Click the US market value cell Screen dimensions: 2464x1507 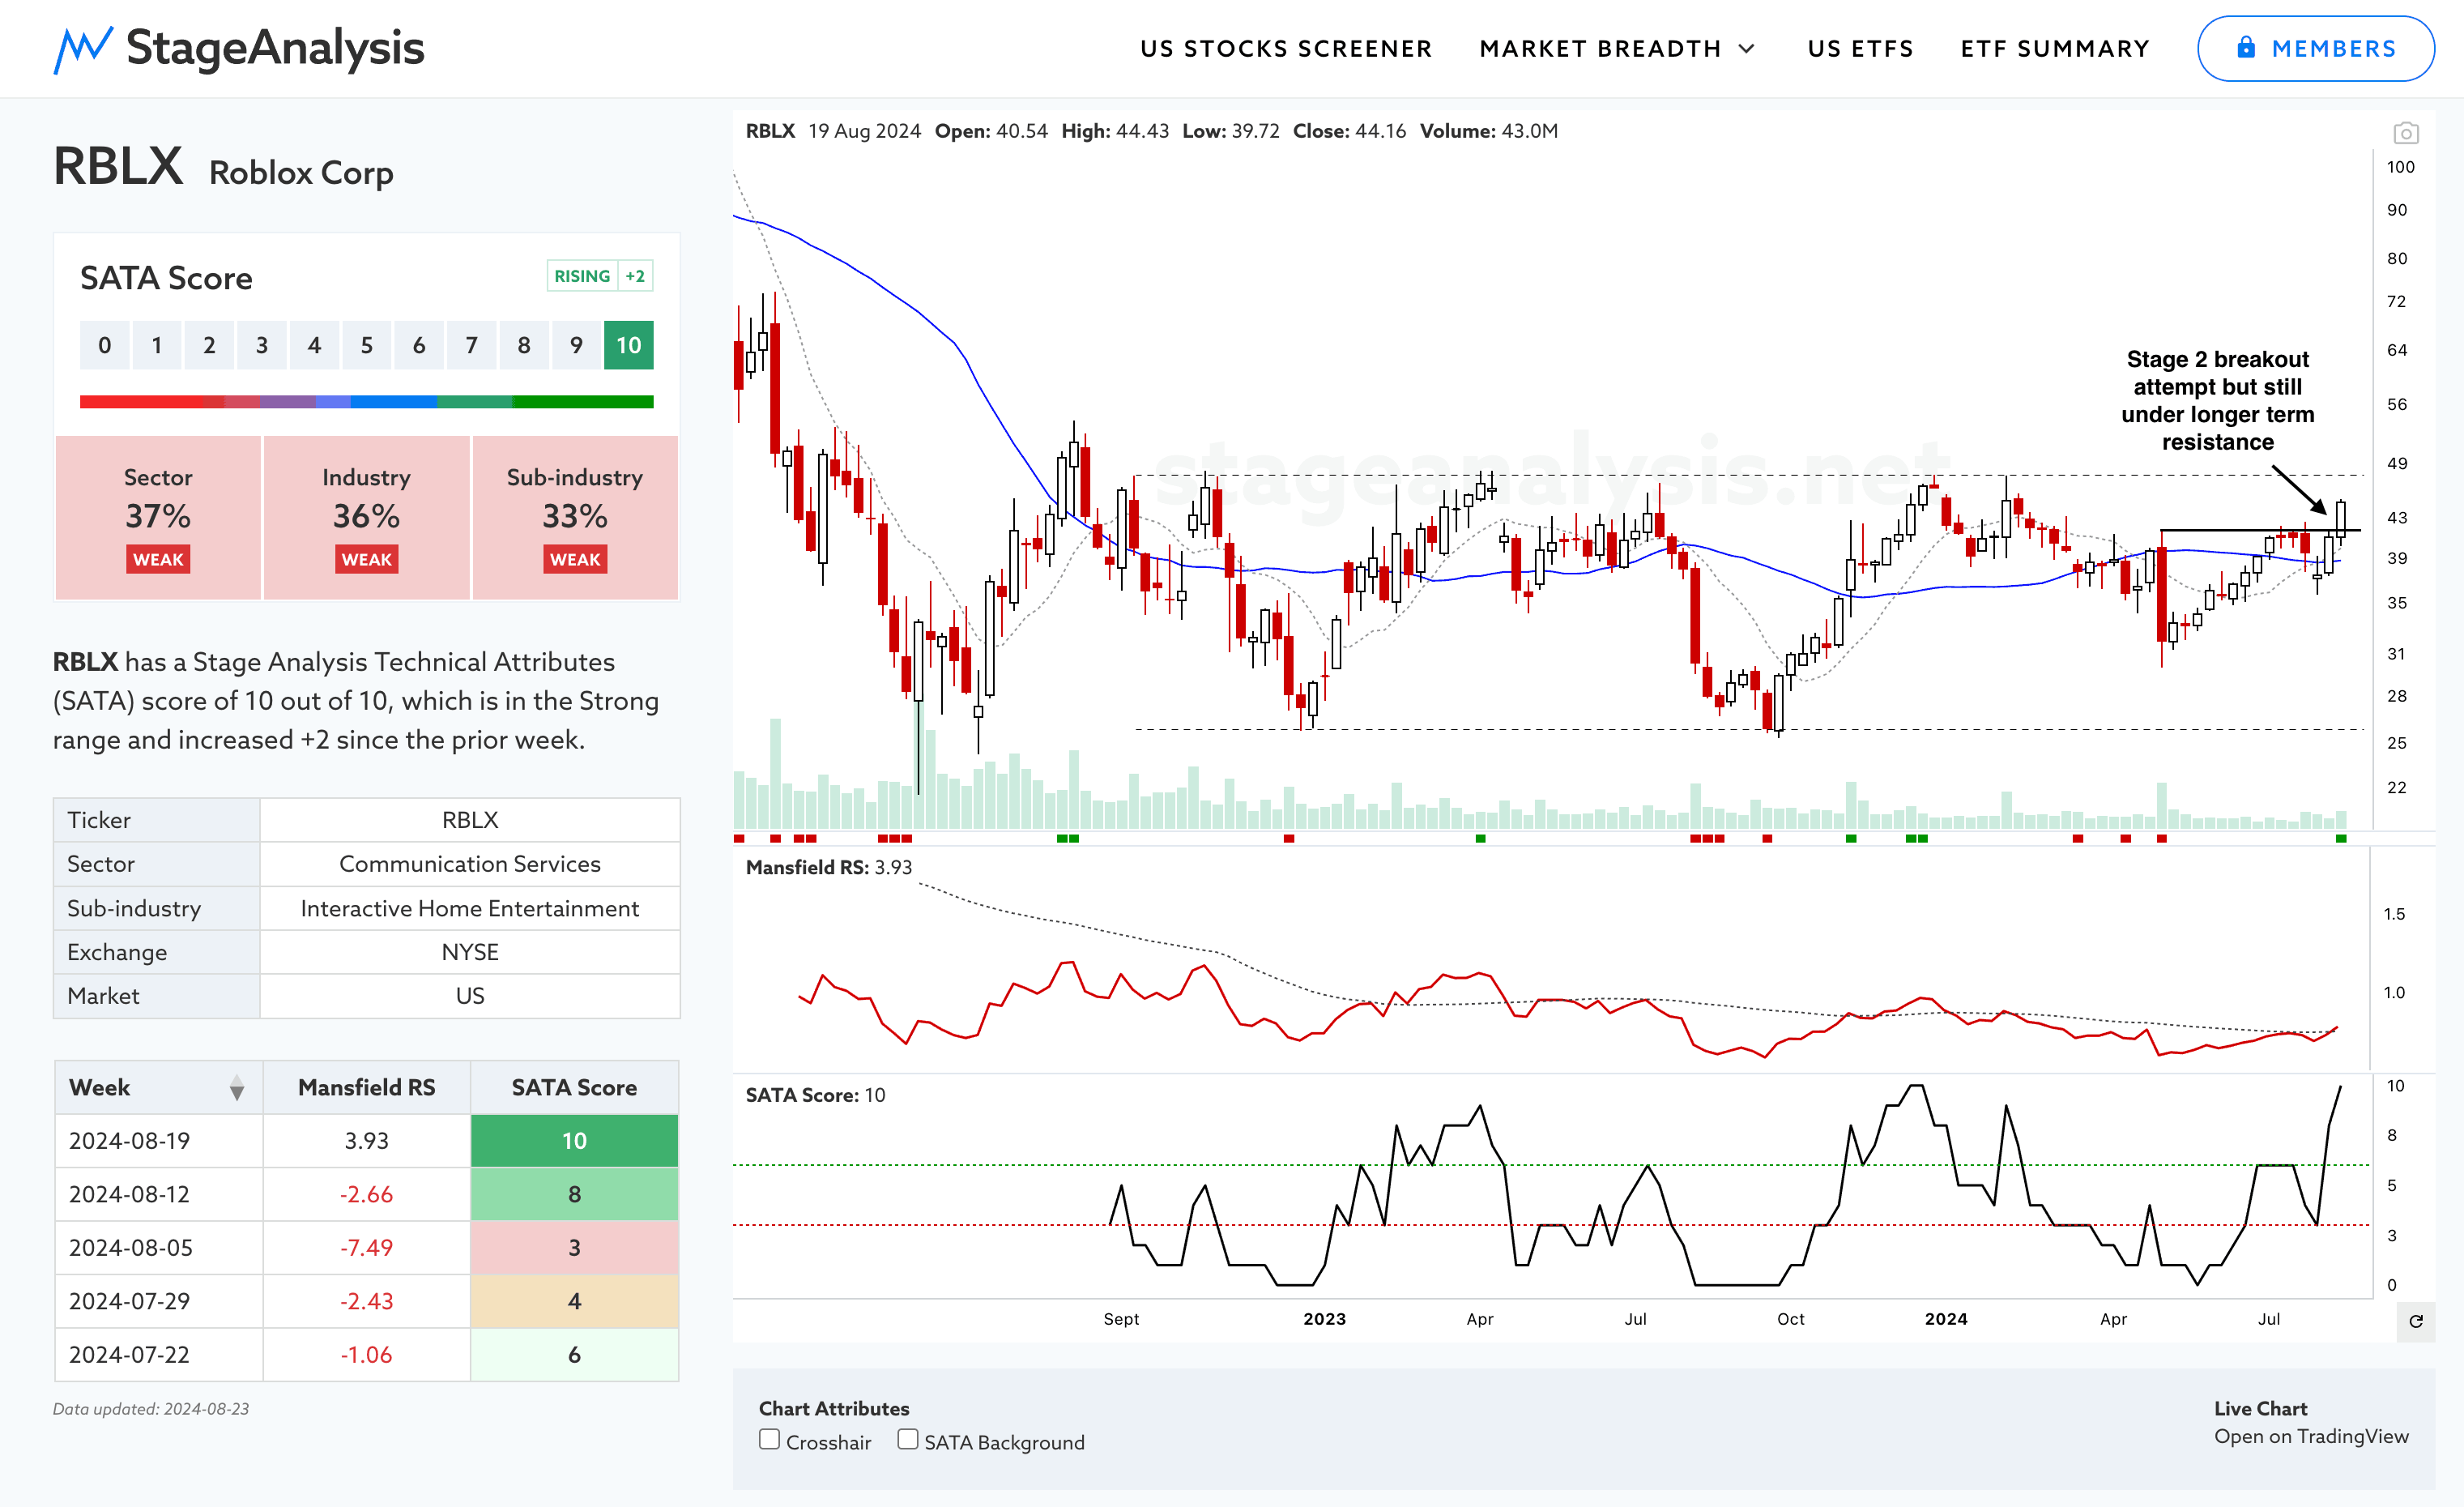pos(470,996)
